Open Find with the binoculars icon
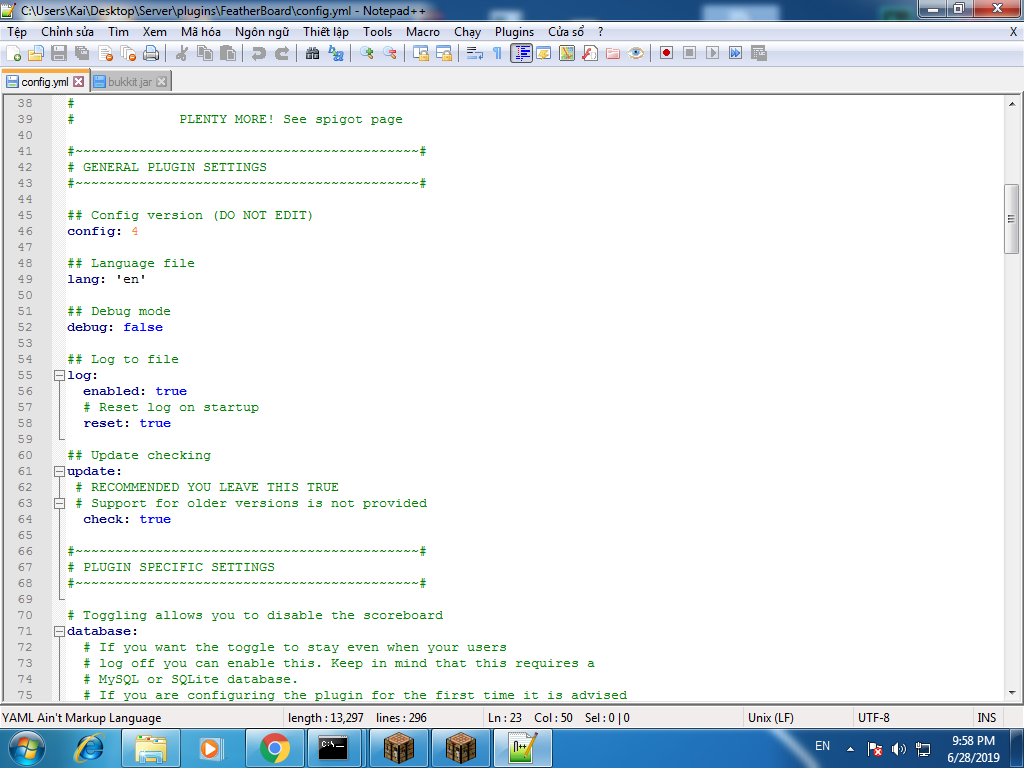Viewport: 1024px width, 768px height. click(x=312, y=54)
